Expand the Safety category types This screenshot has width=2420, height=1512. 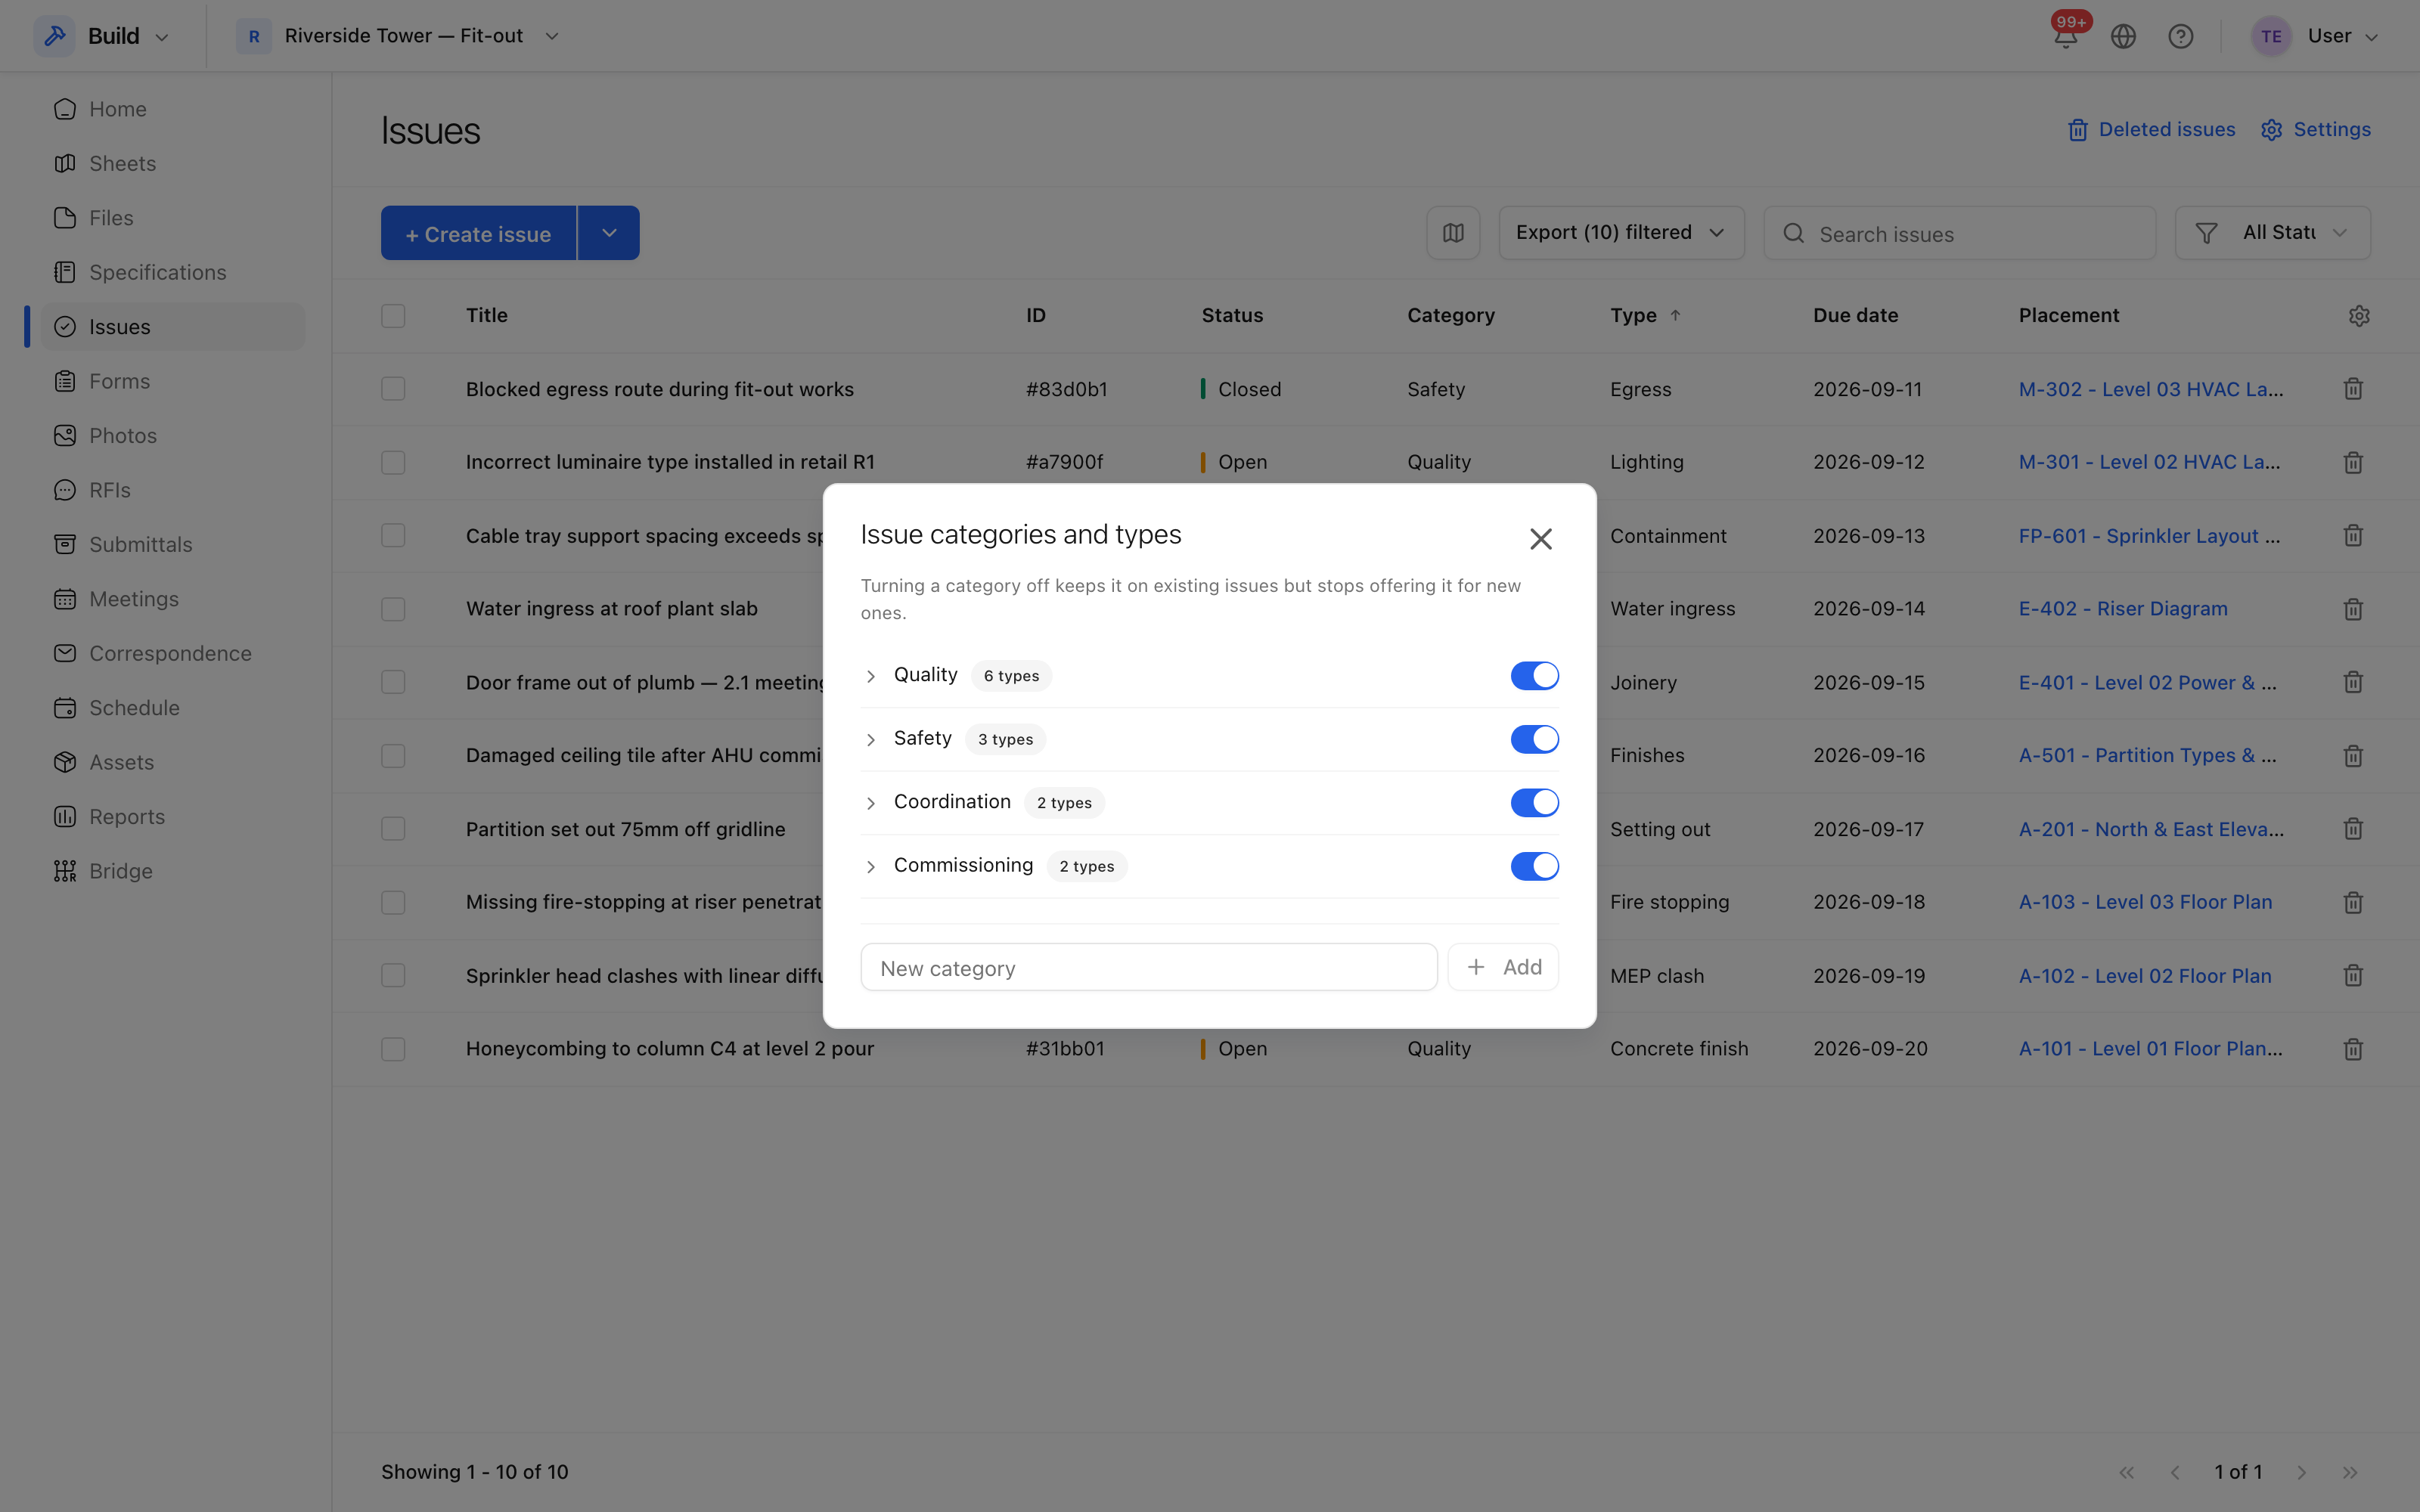(871, 740)
